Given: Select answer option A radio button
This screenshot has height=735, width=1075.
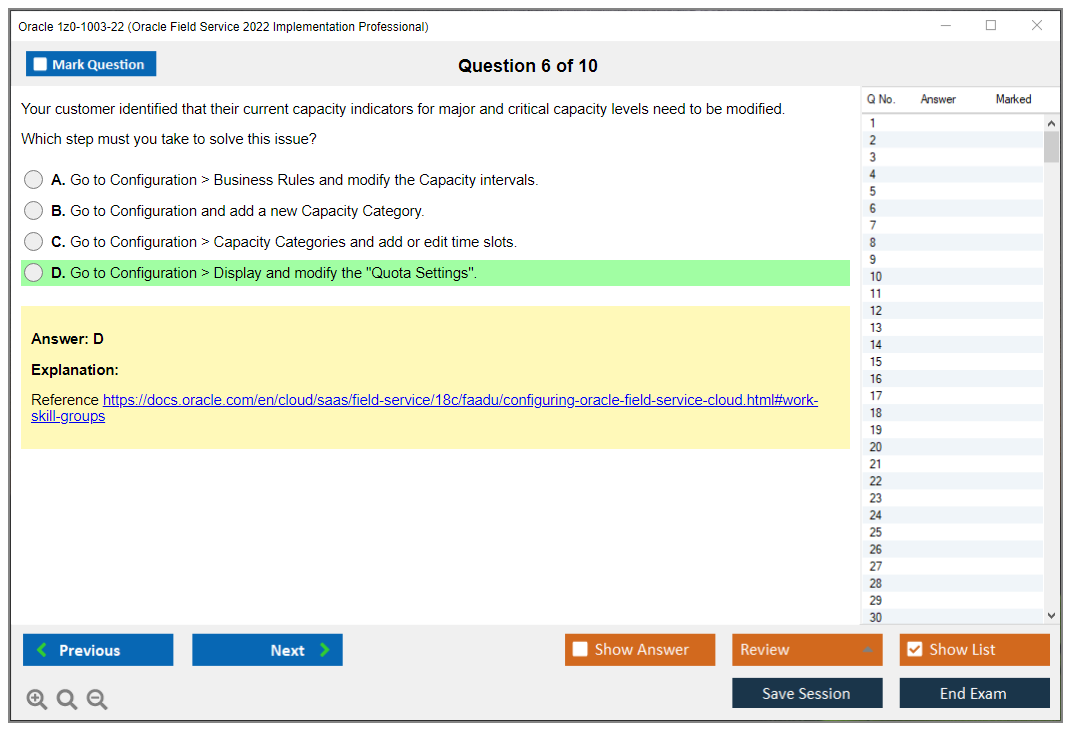Looking at the screenshot, I should point(33,180).
